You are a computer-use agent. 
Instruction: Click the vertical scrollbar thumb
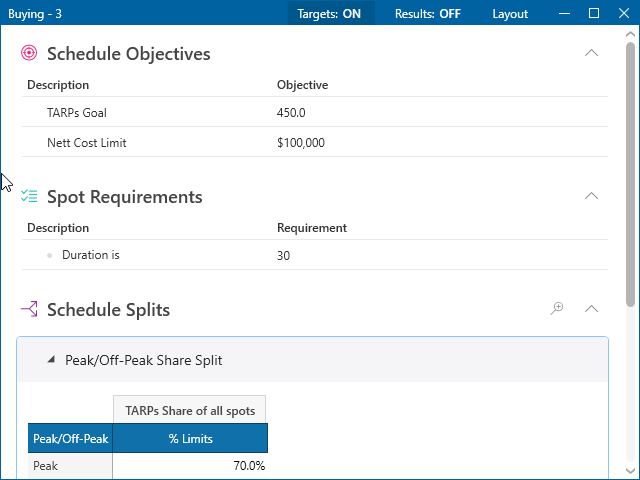pos(631,174)
